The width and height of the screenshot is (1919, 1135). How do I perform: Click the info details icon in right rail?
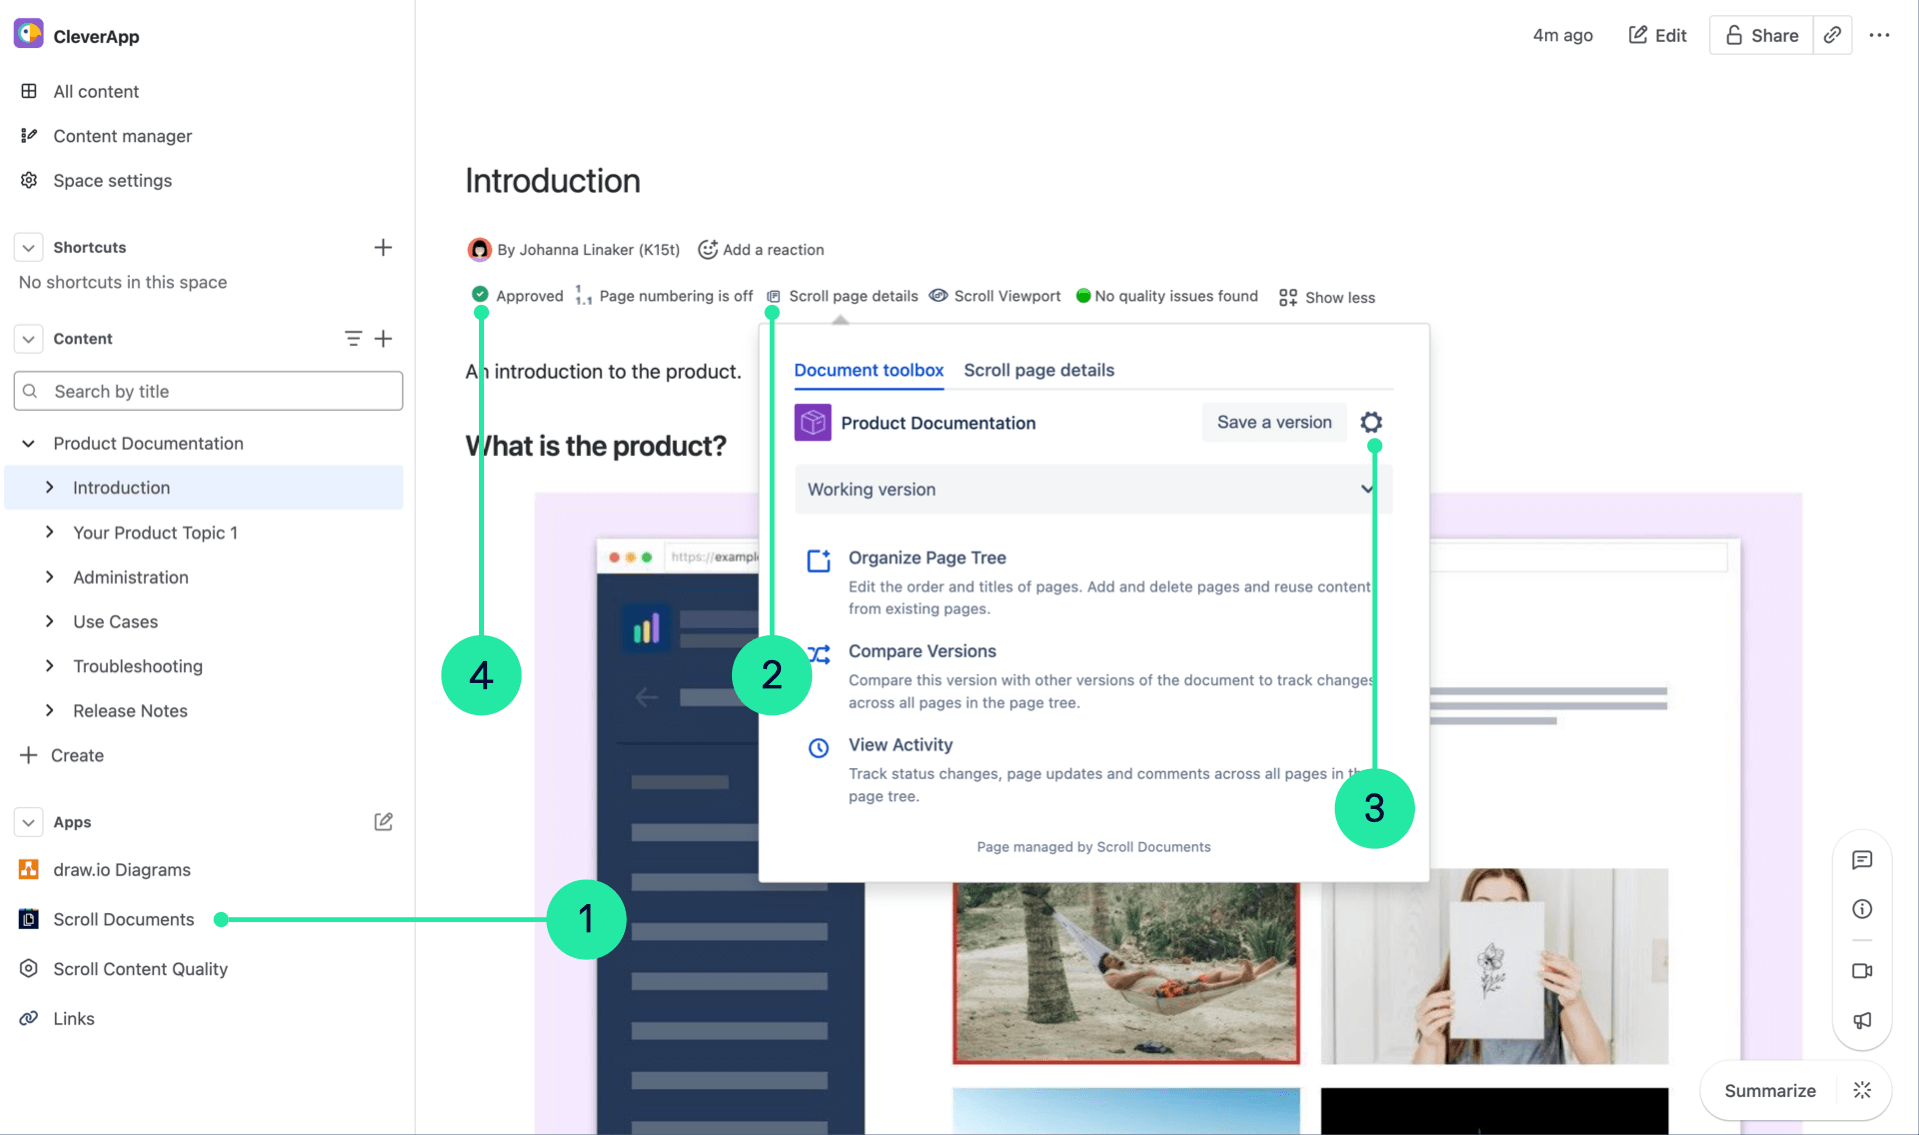(1861, 909)
